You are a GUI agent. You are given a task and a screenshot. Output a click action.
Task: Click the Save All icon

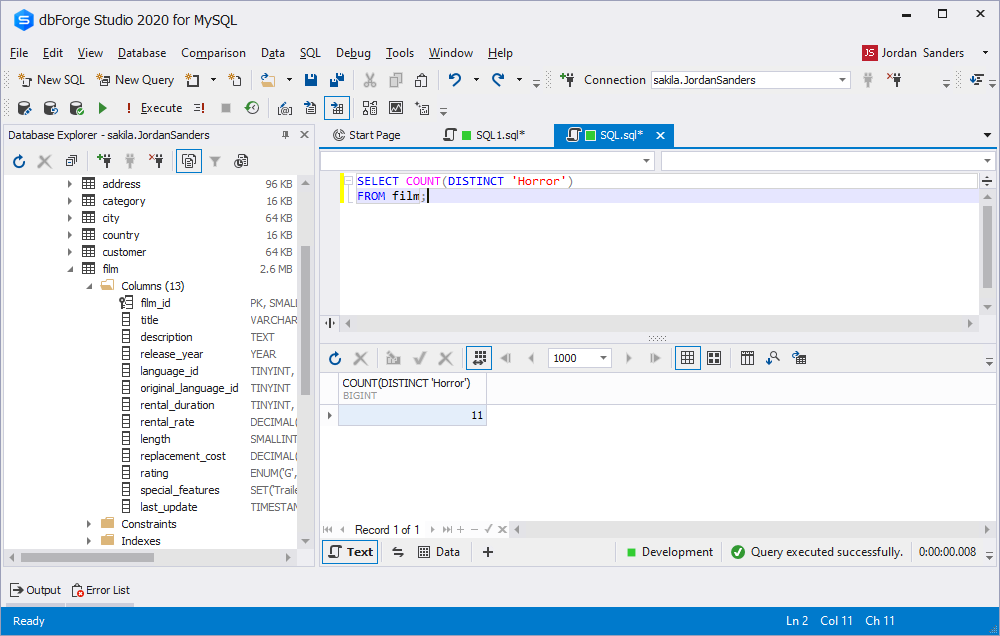point(337,80)
